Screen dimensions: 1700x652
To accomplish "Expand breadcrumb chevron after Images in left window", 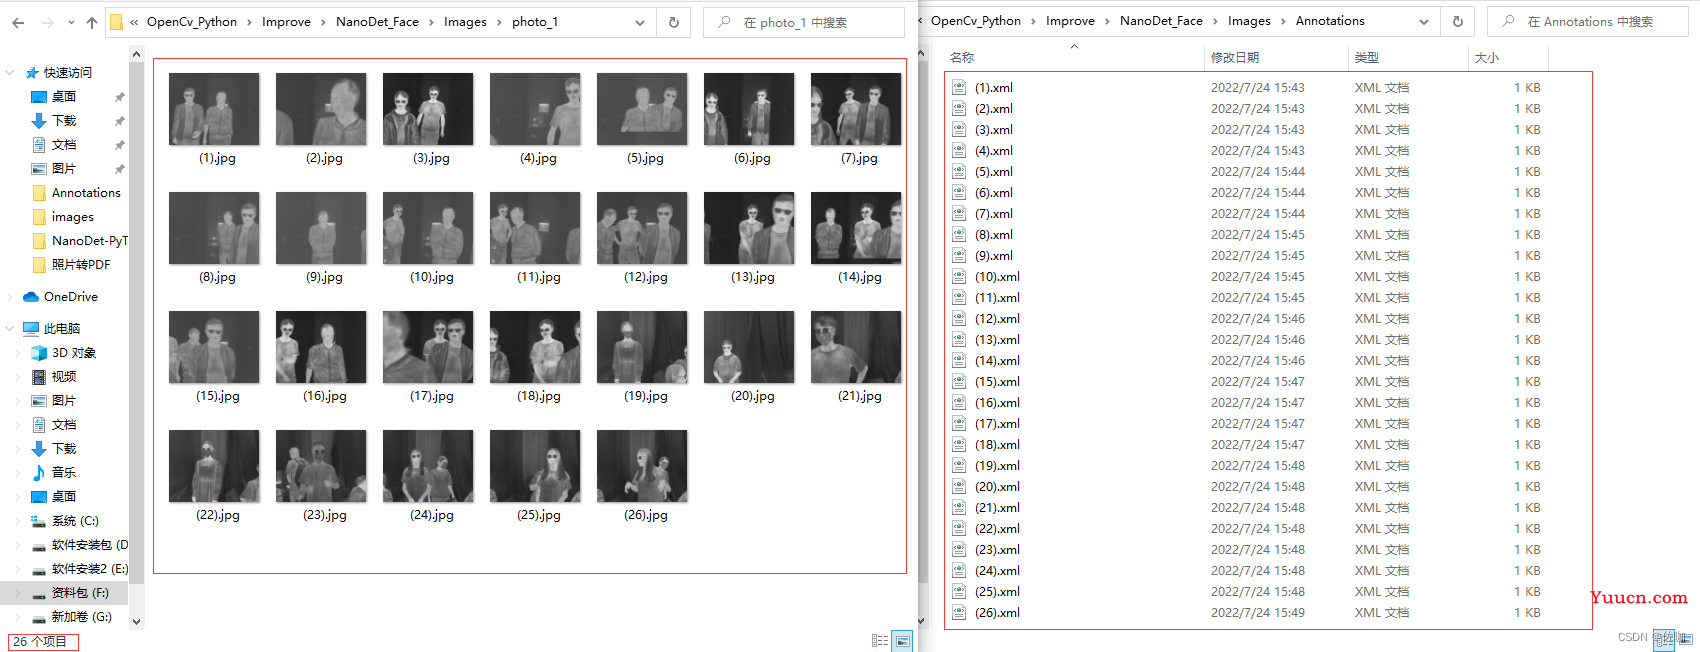I will tap(499, 22).
